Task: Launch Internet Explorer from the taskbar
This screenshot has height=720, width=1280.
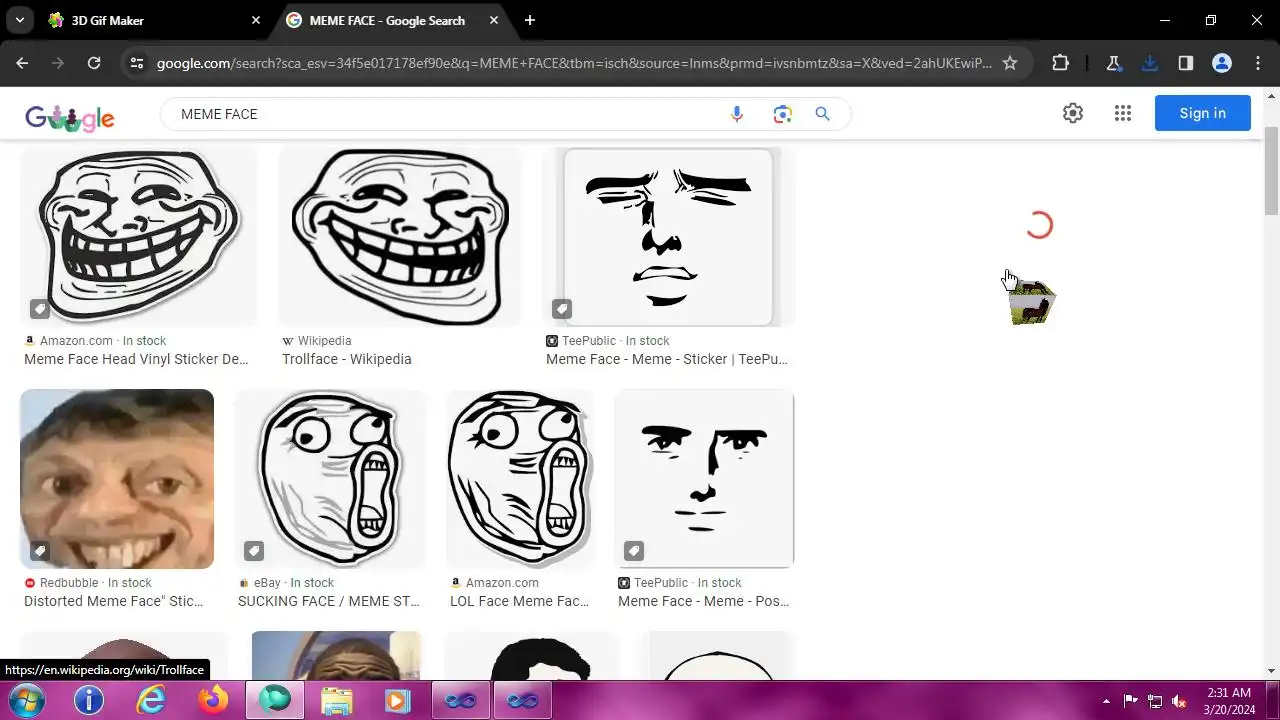Action: pyautogui.click(x=151, y=700)
